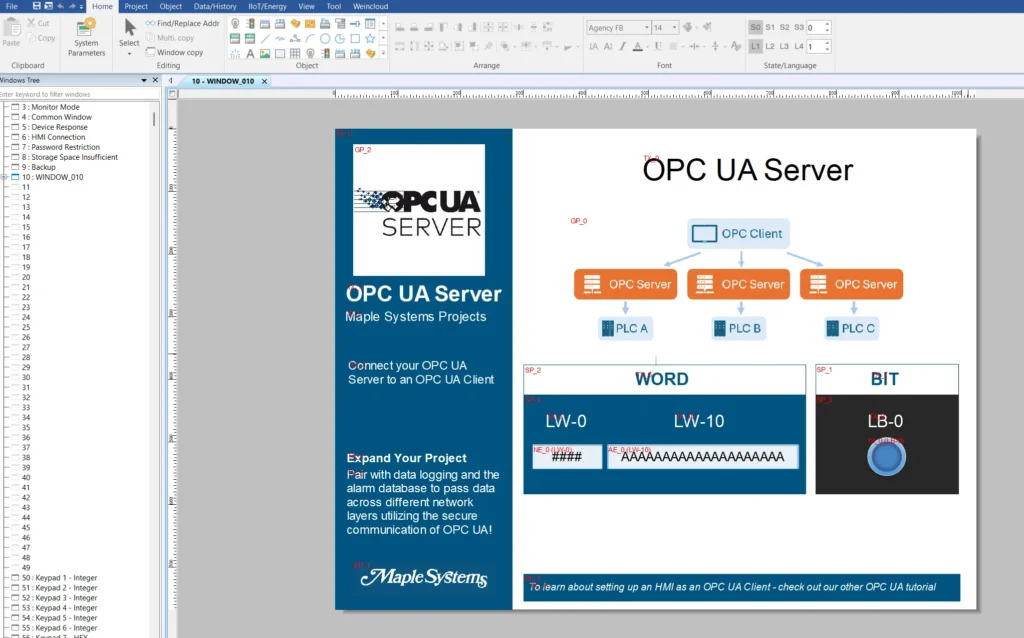Click the Save icon in quick access toolbar
The image size is (1024, 638).
36,6
